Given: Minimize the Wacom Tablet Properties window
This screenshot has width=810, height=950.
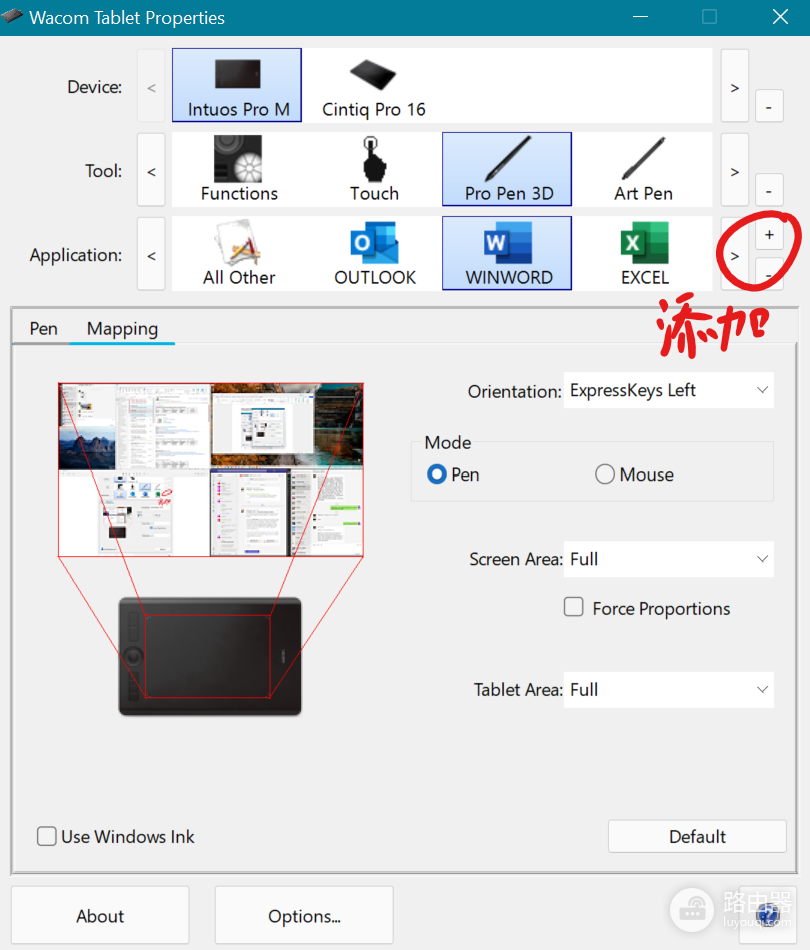Looking at the screenshot, I should coord(640,17).
